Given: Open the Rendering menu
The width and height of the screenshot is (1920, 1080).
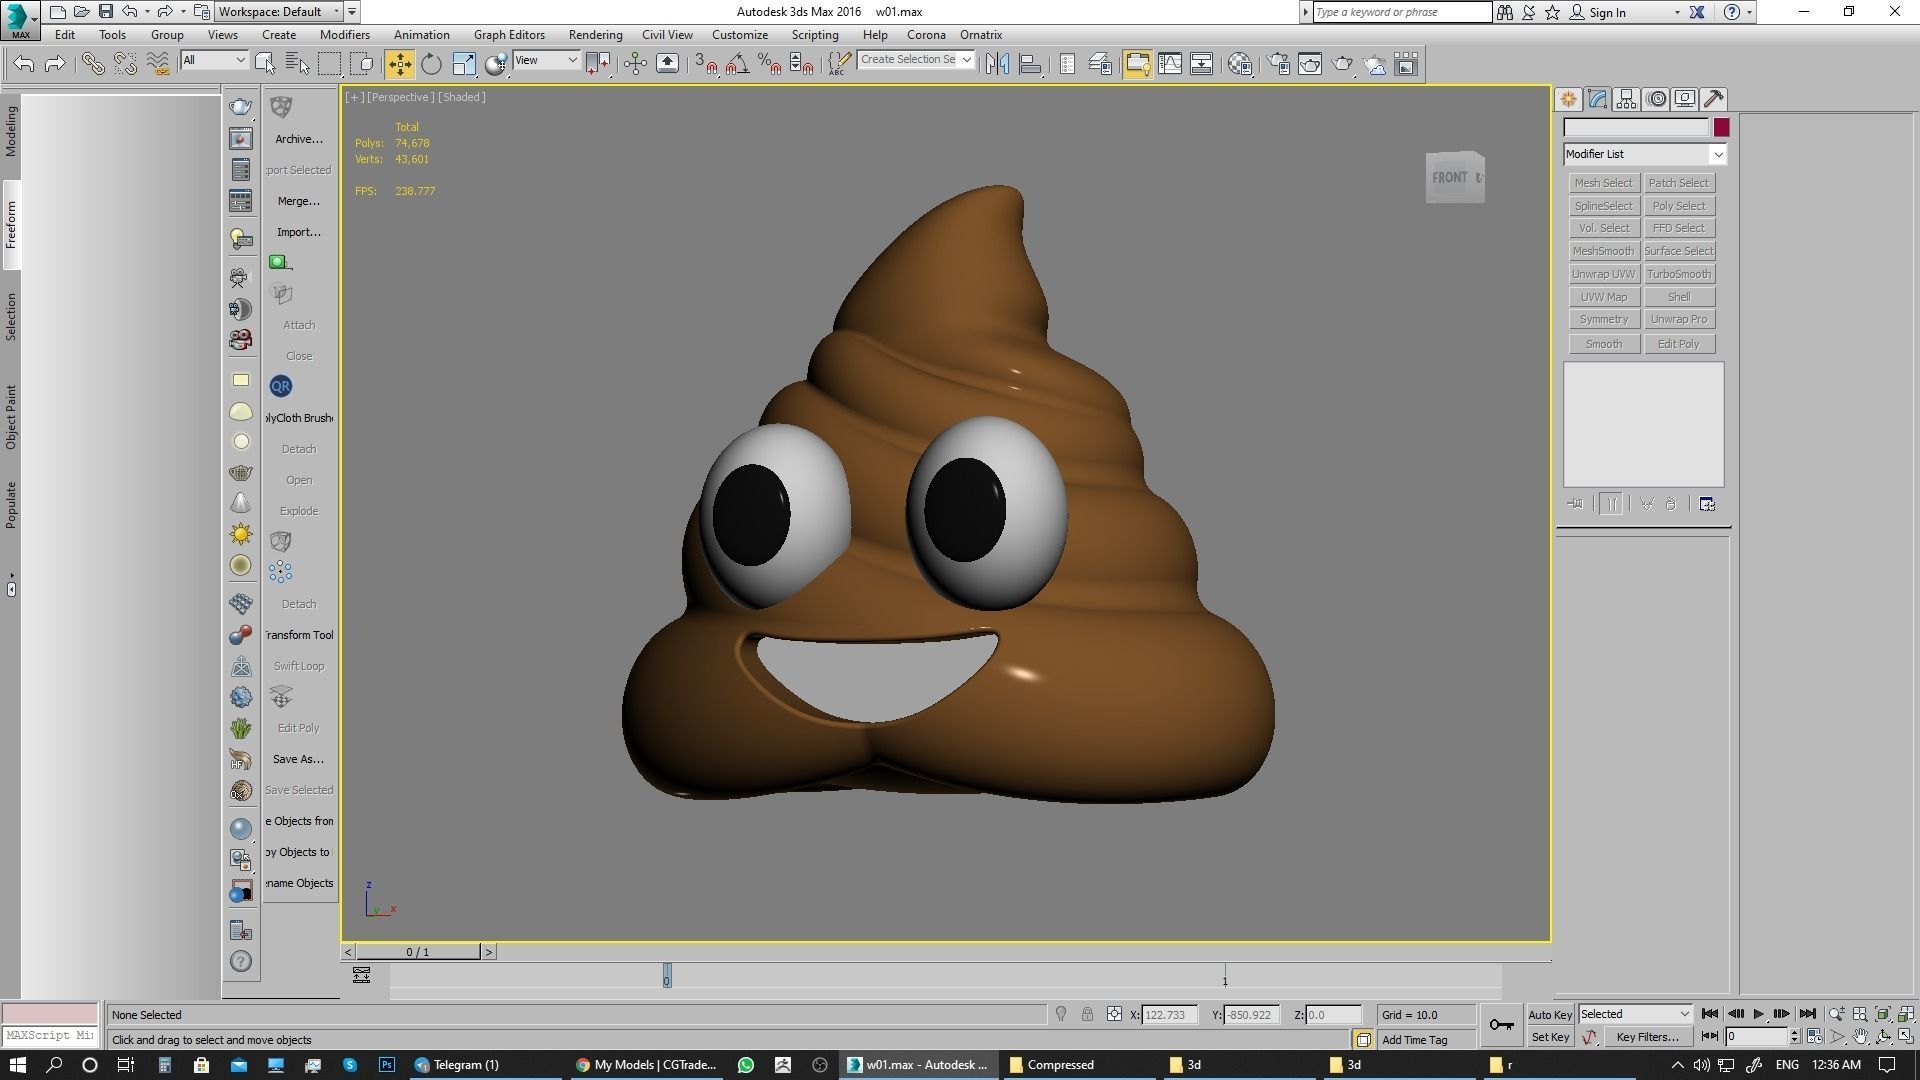Looking at the screenshot, I should tap(595, 35).
